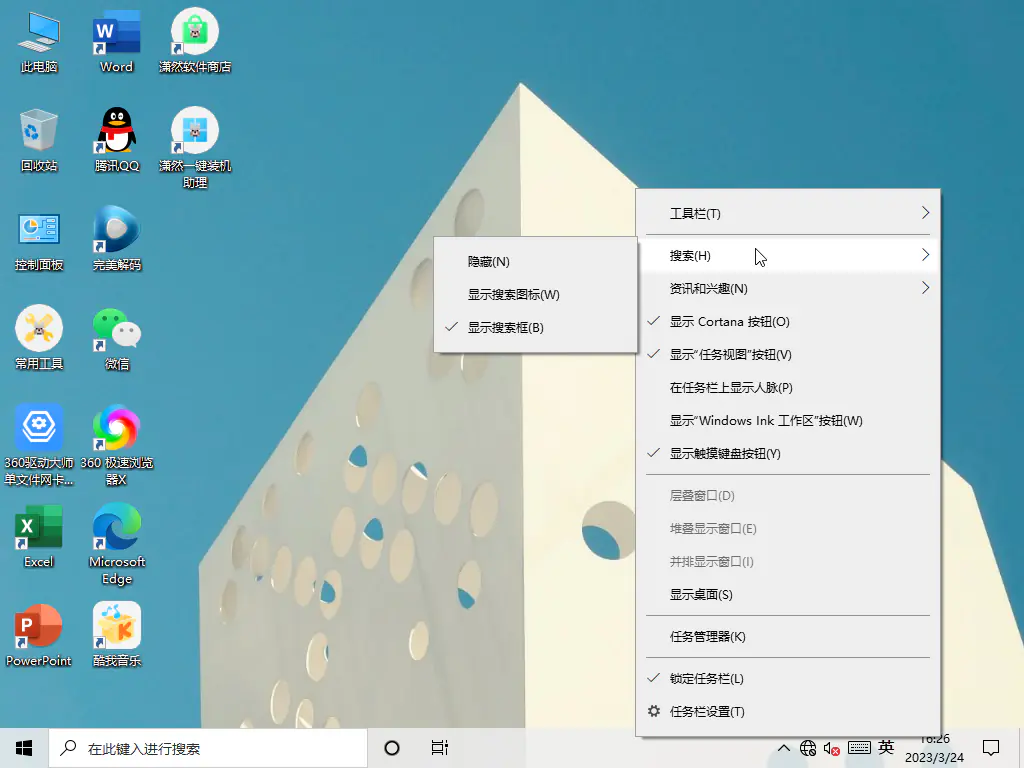Click the Excel desktop shortcut icon

[x=39, y=527]
